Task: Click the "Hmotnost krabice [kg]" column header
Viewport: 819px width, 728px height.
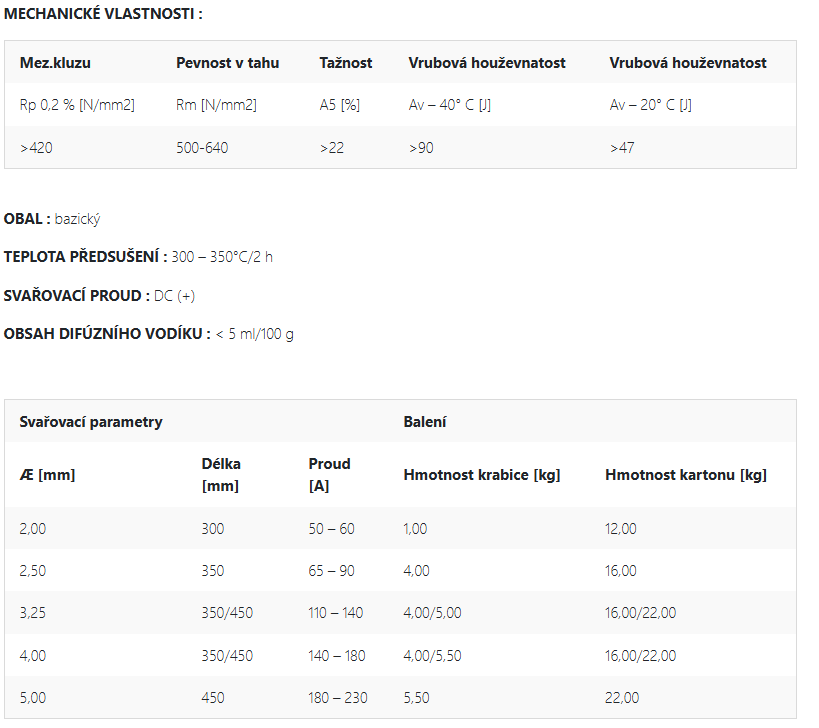Action: 481,475
